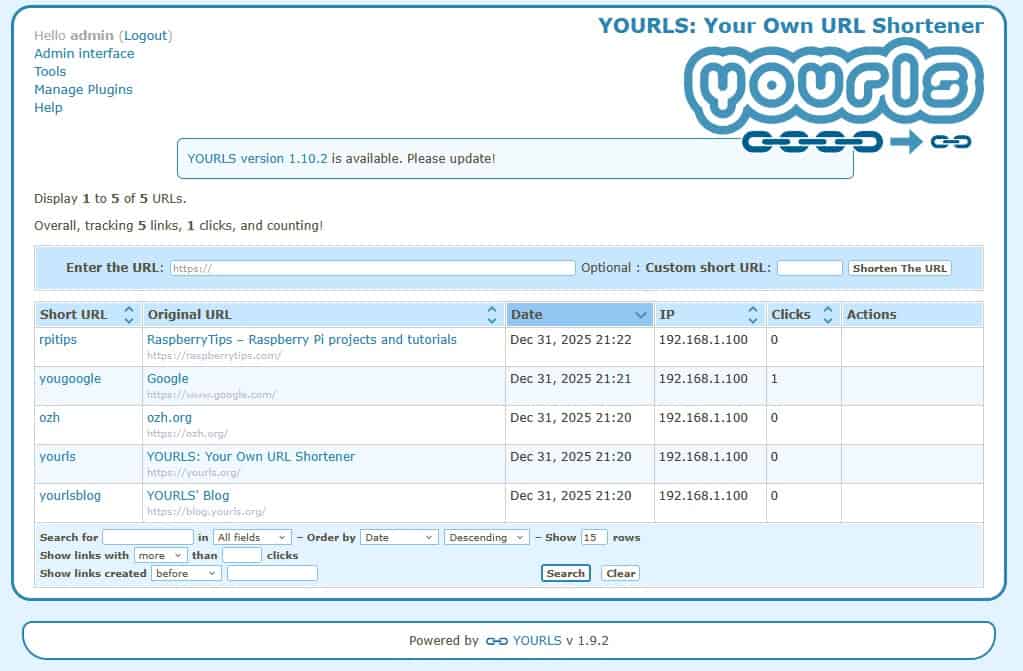Go to Manage Plugins
This screenshot has height=671, width=1023.
tap(83, 90)
